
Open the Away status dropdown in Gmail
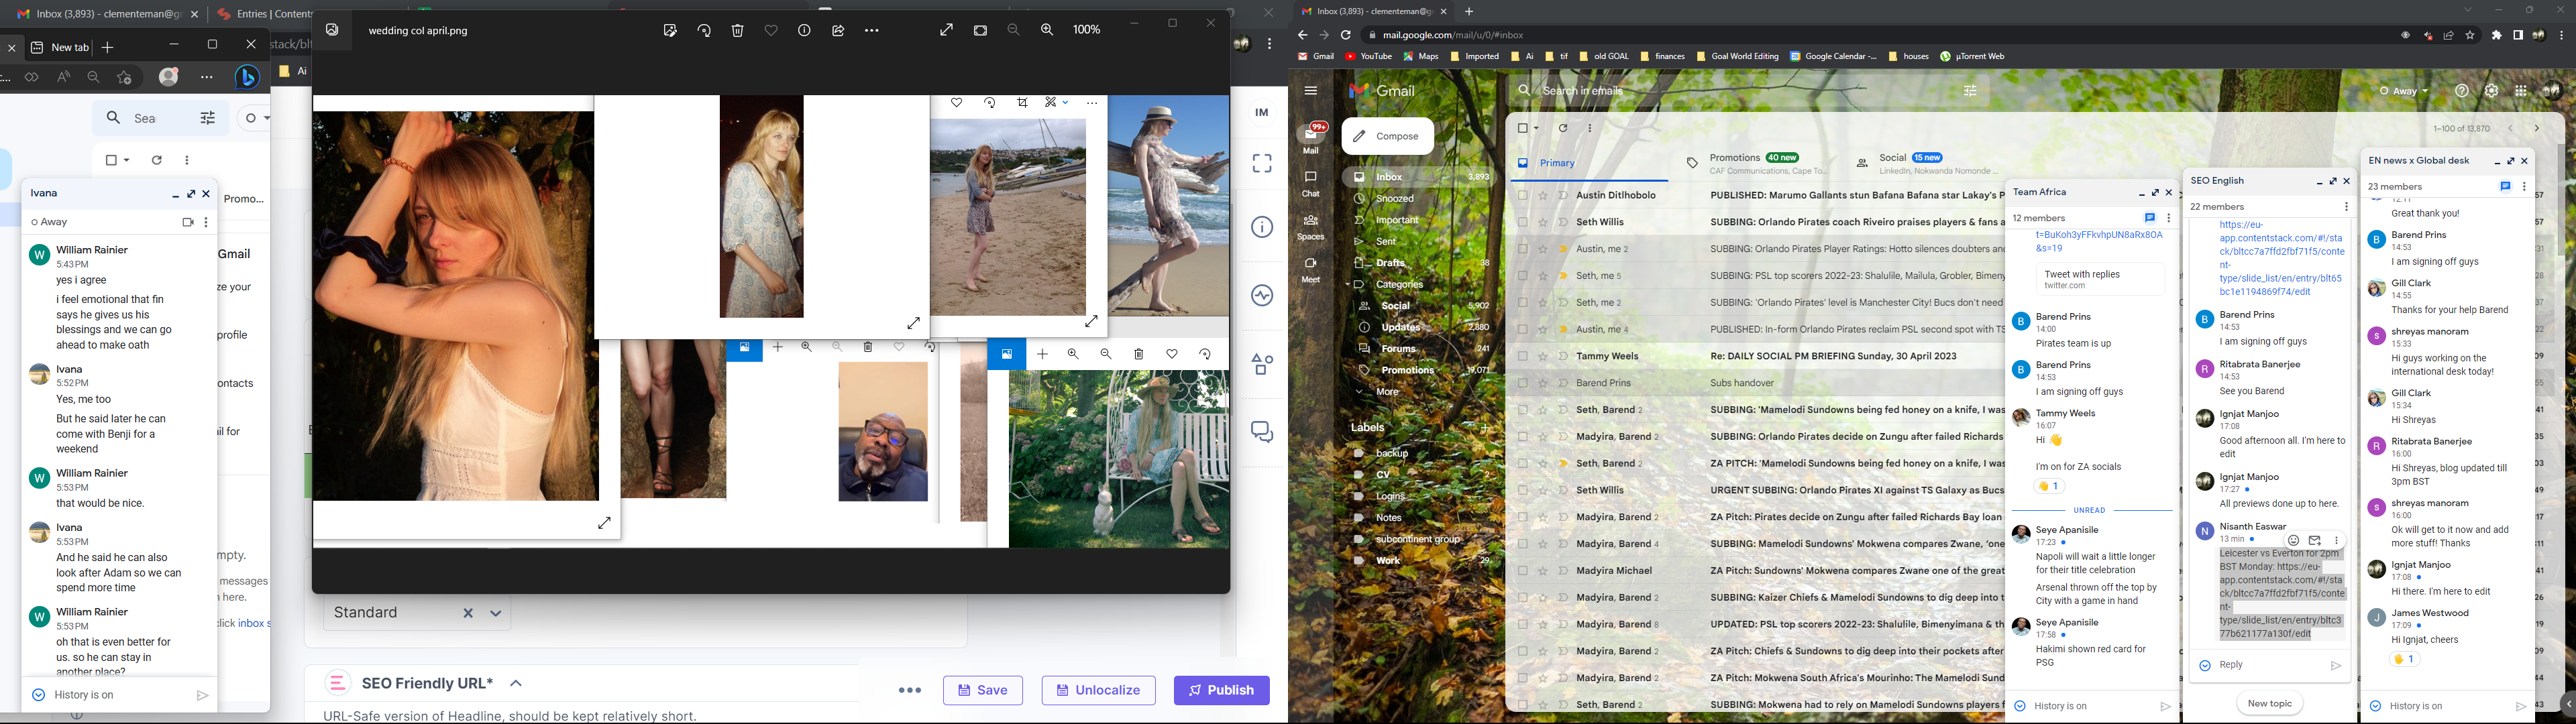[2403, 91]
